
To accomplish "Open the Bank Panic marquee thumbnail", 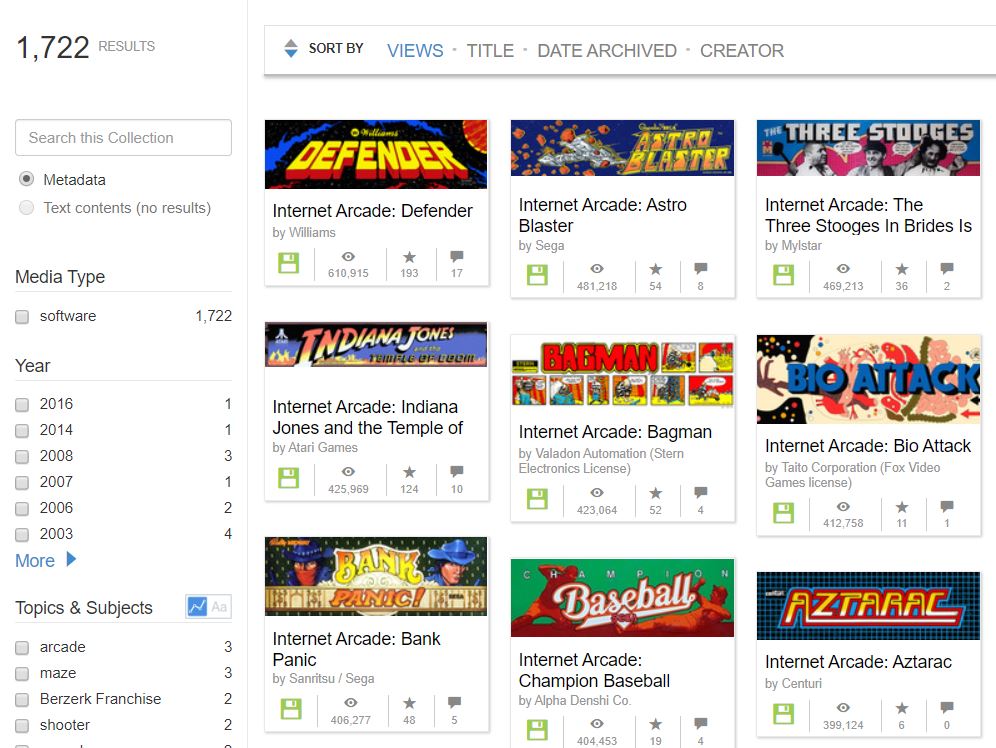I will point(376,577).
